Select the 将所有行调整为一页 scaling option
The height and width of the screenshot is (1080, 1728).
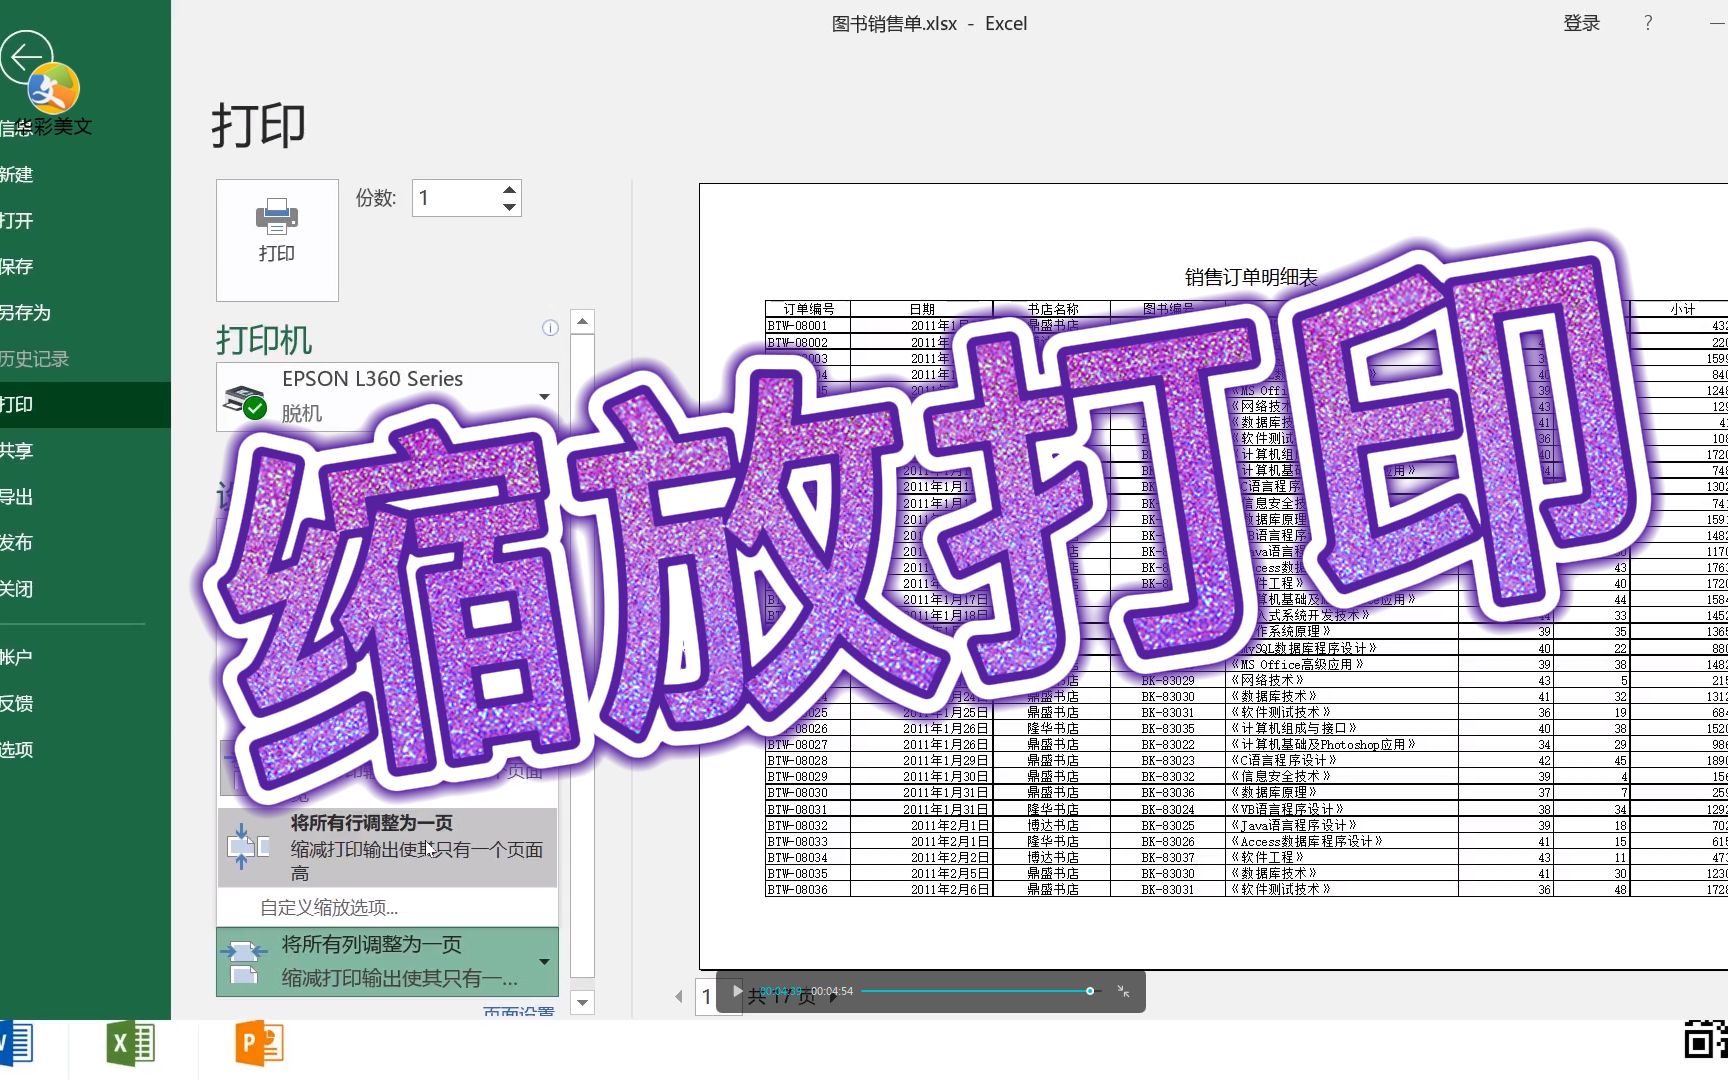point(387,847)
